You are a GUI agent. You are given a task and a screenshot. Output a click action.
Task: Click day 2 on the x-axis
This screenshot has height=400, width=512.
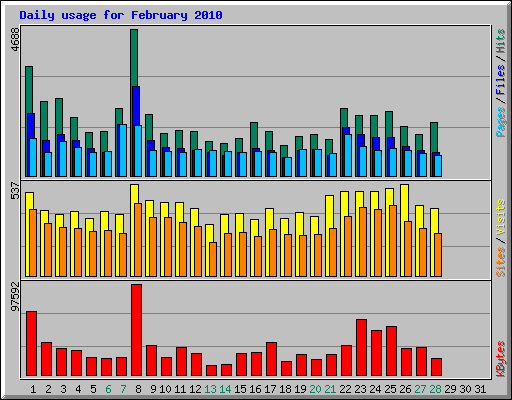[x=48, y=389]
